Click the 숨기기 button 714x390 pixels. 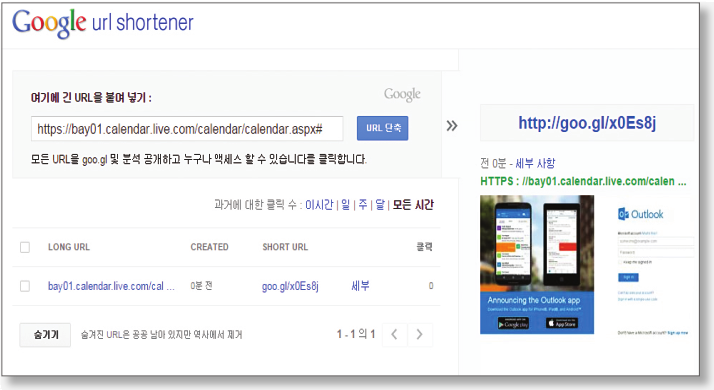pyautogui.click(x=45, y=335)
